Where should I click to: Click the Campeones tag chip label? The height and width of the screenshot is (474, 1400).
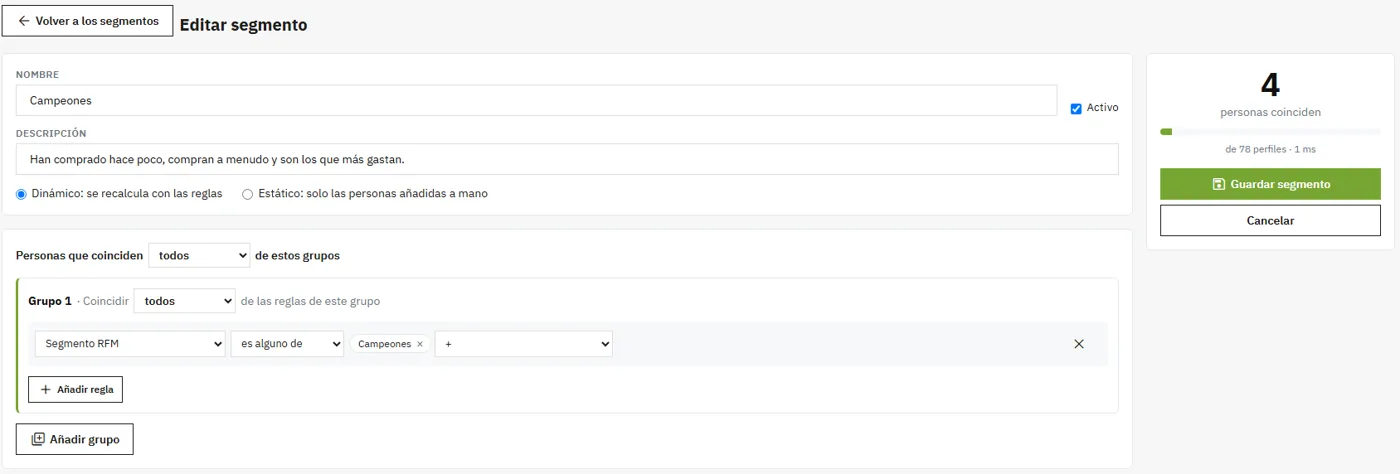click(384, 344)
